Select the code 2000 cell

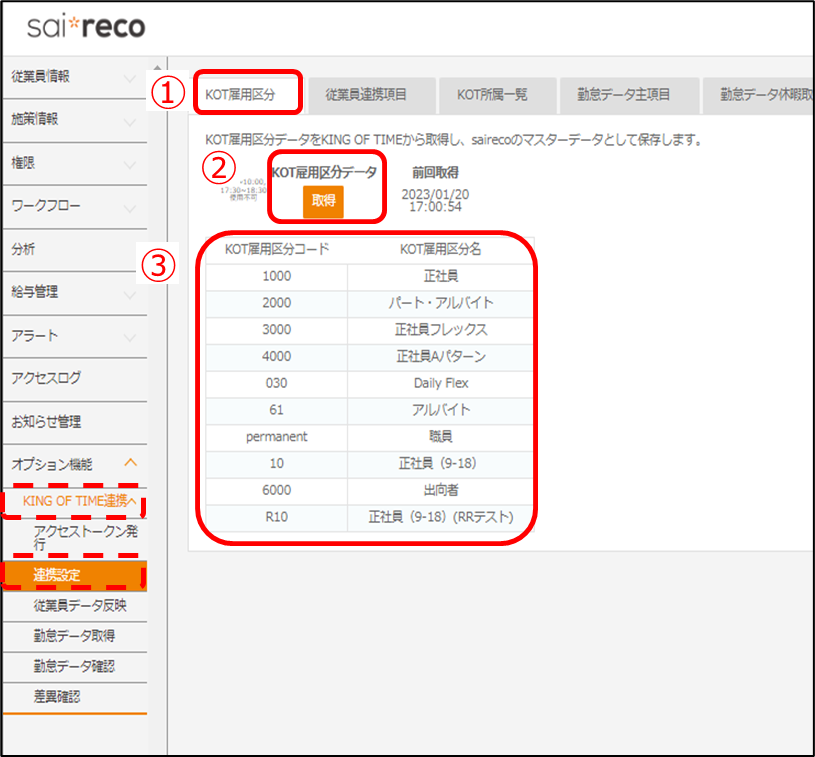[x=277, y=303]
